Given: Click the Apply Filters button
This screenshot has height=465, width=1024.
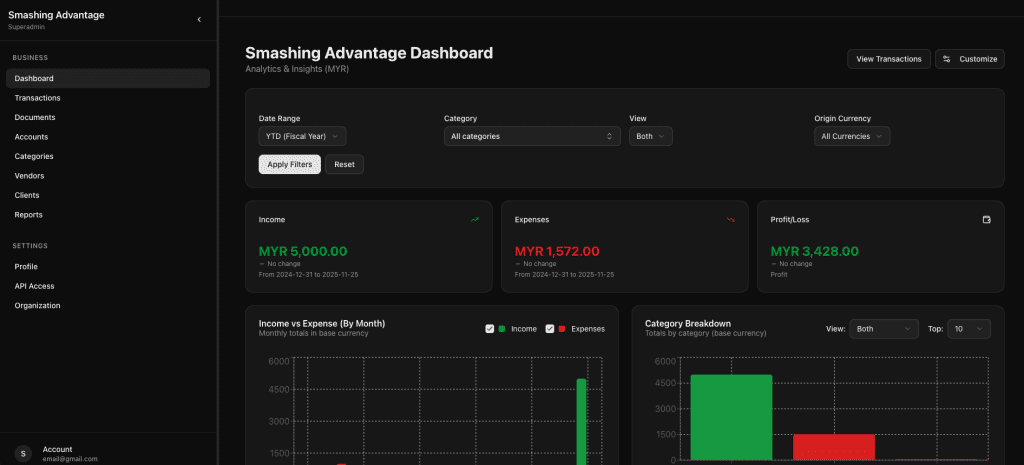Looking at the screenshot, I should 289,165.
